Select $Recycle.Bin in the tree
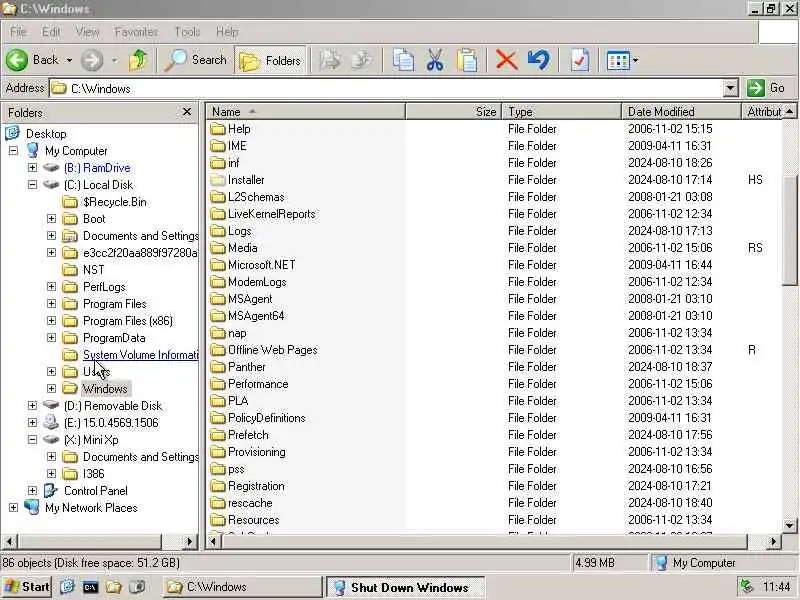The width and height of the screenshot is (800, 600). click(x=115, y=202)
